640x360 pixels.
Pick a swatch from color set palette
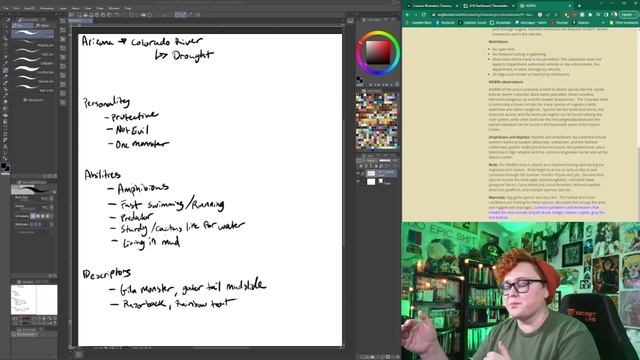pos(376,121)
